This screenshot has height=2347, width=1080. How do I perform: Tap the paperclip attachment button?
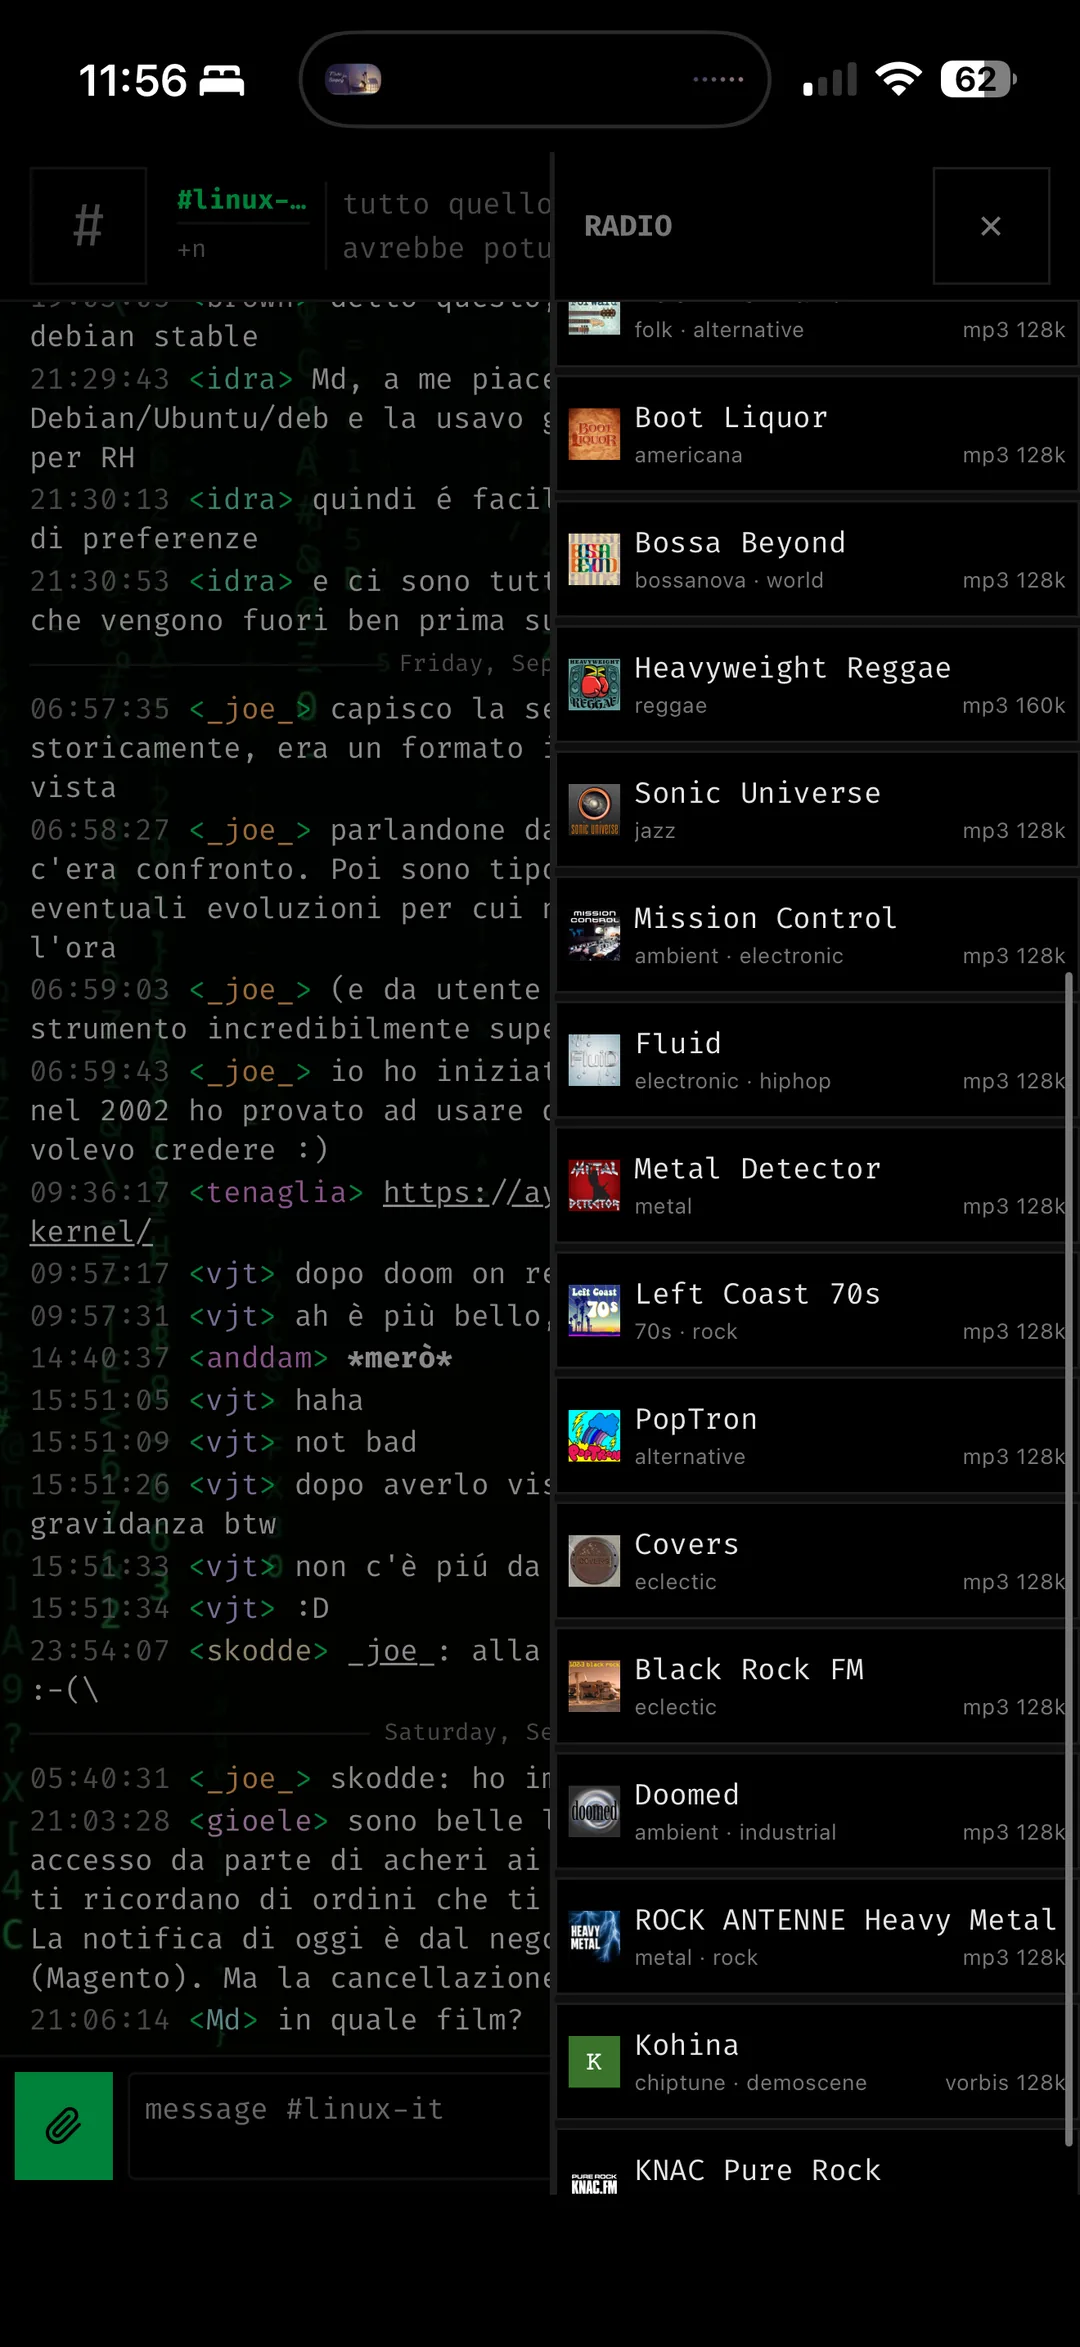(x=64, y=2125)
